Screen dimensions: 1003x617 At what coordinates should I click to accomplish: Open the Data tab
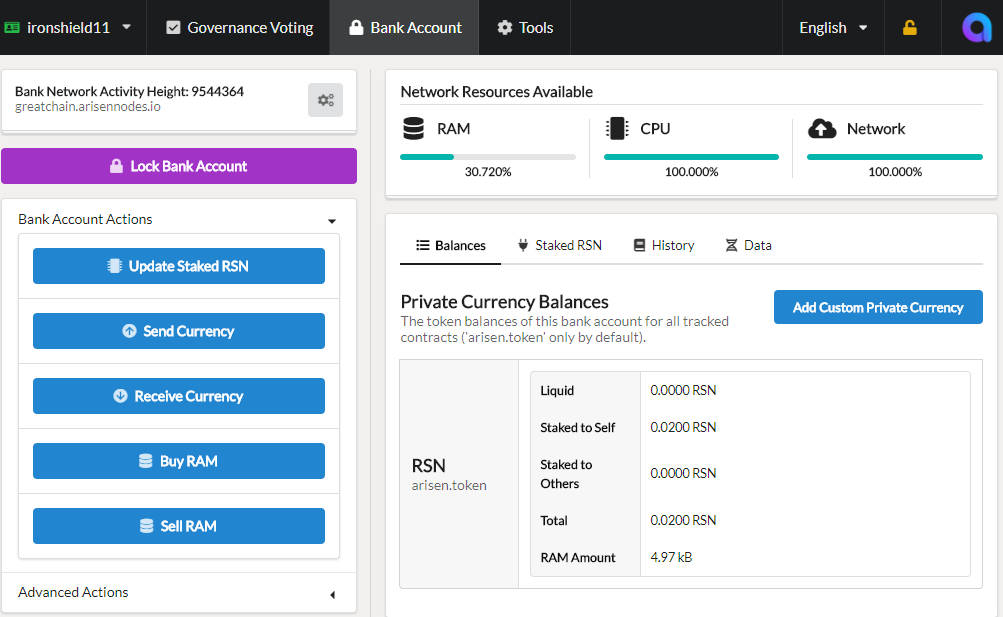coord(748,245)
